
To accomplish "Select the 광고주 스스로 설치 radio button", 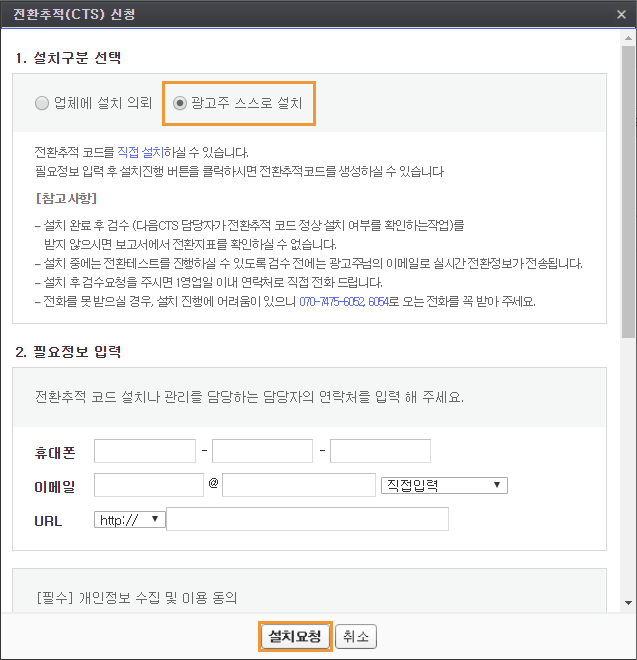I will click(180, 103).
